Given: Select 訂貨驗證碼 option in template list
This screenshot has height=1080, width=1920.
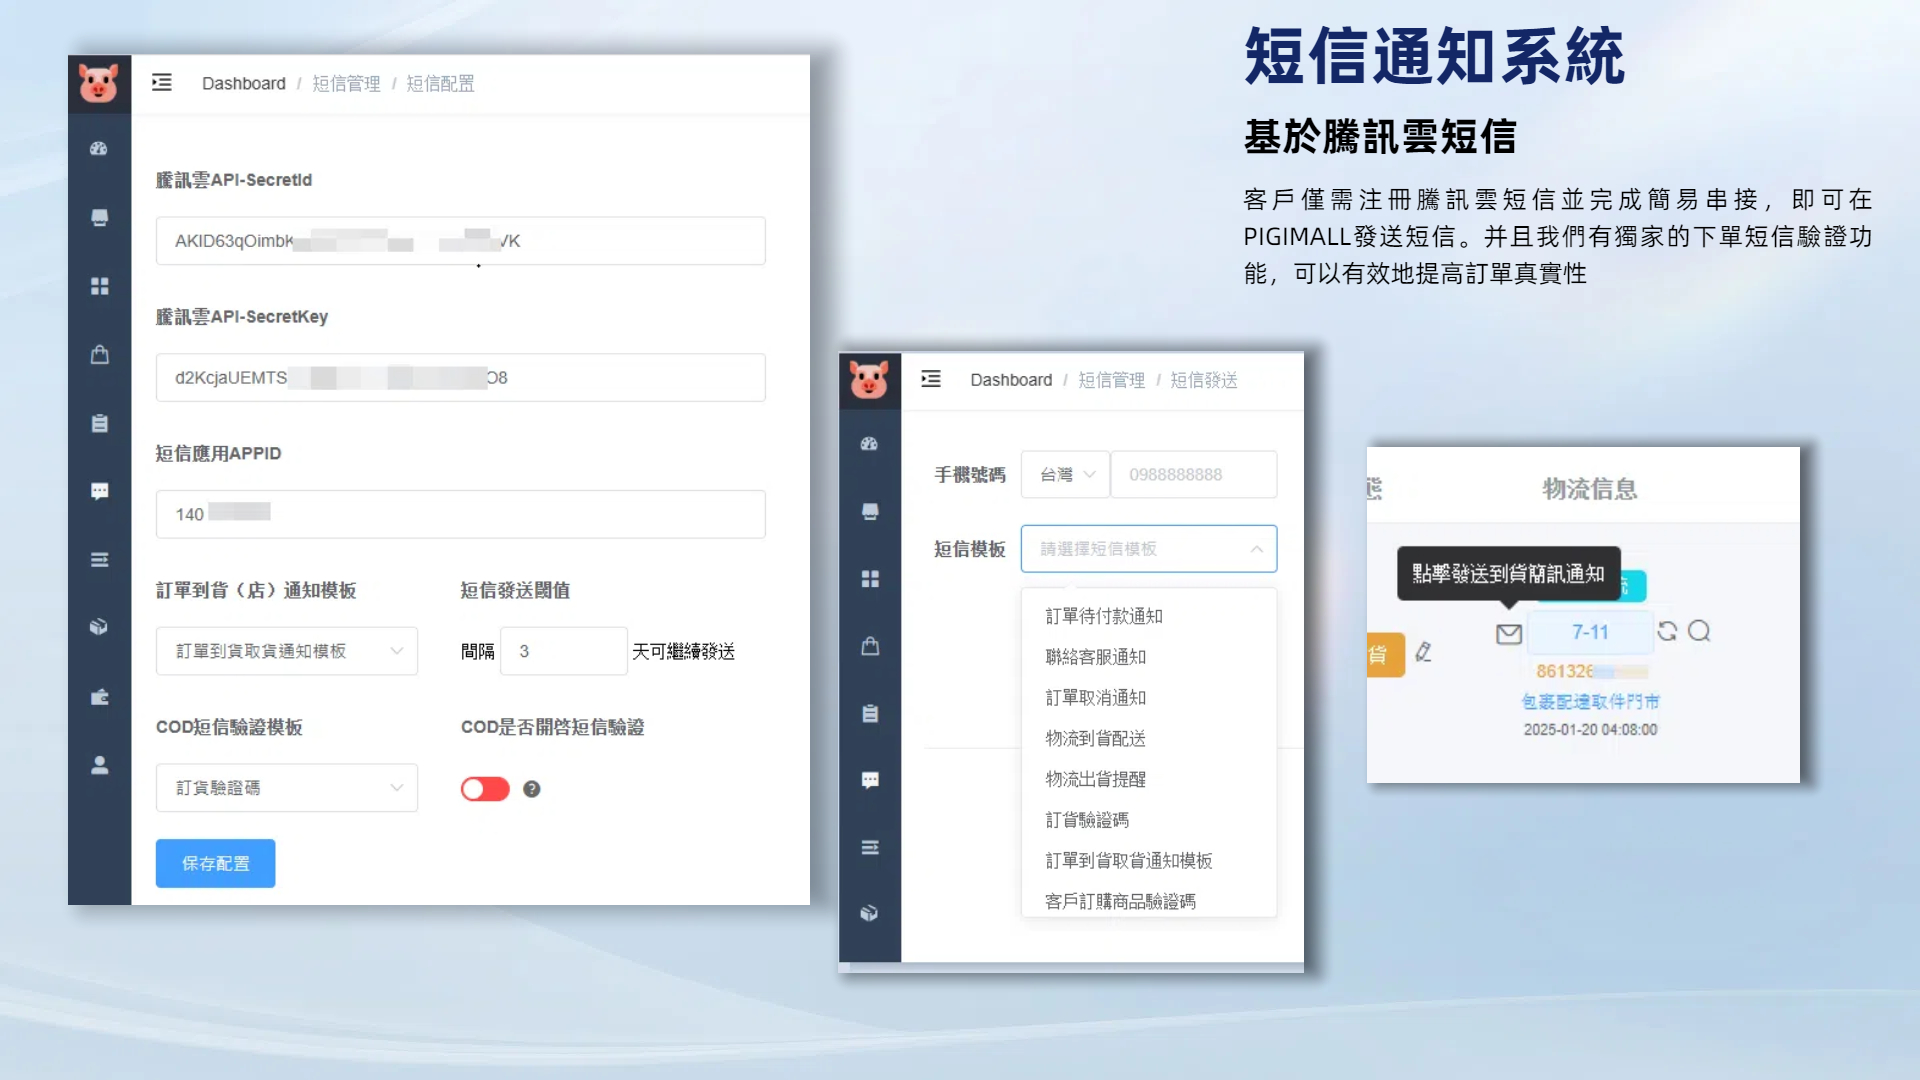Looking at the screenshot, I should pos(1149,820).
